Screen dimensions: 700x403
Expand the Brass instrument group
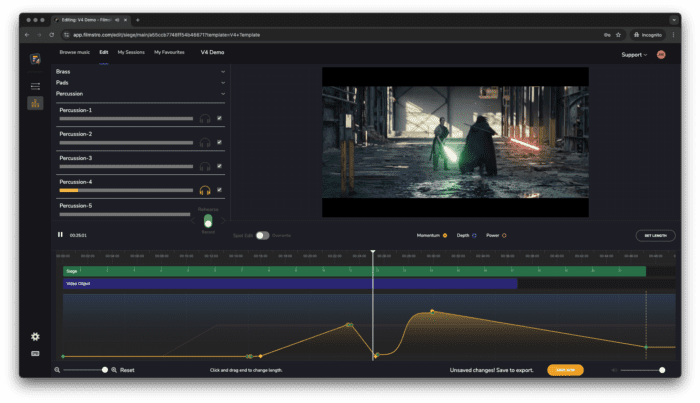tap(223, 71)
